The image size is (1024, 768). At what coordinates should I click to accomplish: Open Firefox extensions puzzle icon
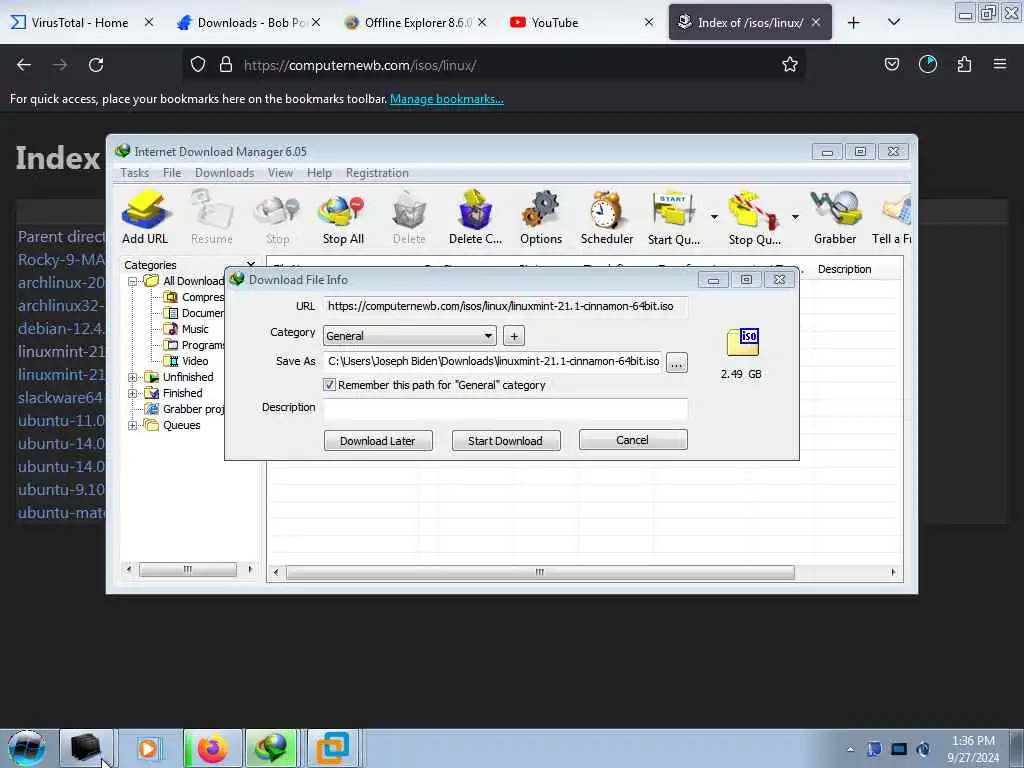[x=964, y=65]
